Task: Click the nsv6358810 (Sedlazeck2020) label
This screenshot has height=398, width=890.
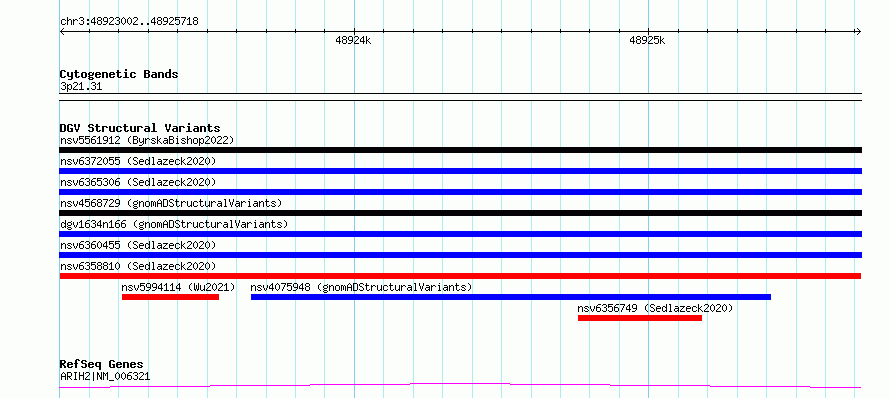Action: point(138,266)
